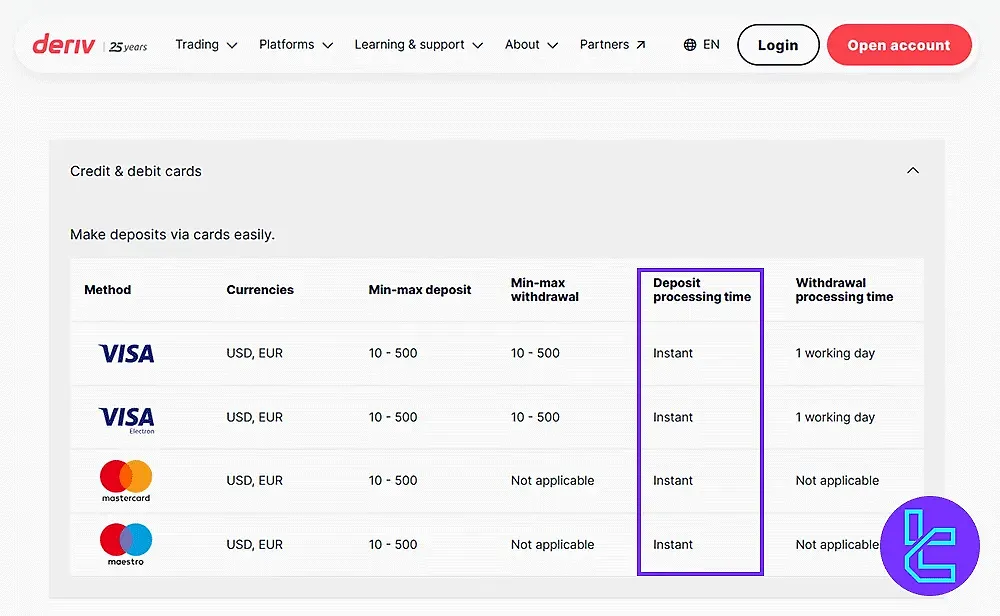Click the Mastercard logo
The image size is (1000, 616).
point(126,481)
